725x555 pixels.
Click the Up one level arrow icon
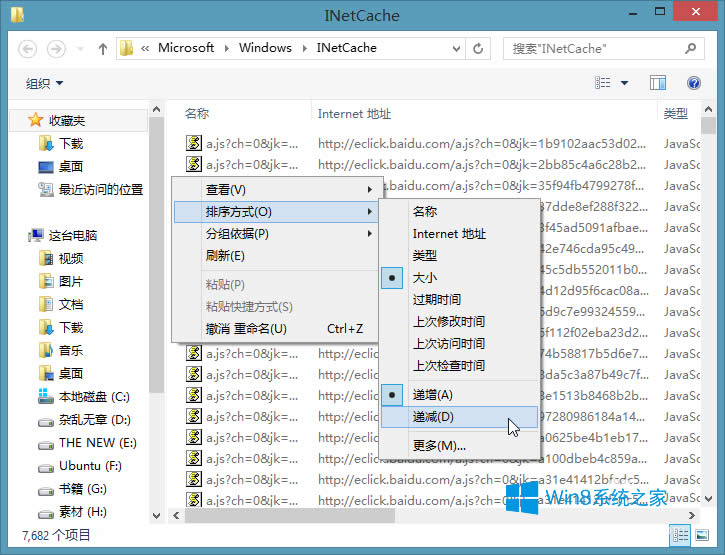point(103,48)
